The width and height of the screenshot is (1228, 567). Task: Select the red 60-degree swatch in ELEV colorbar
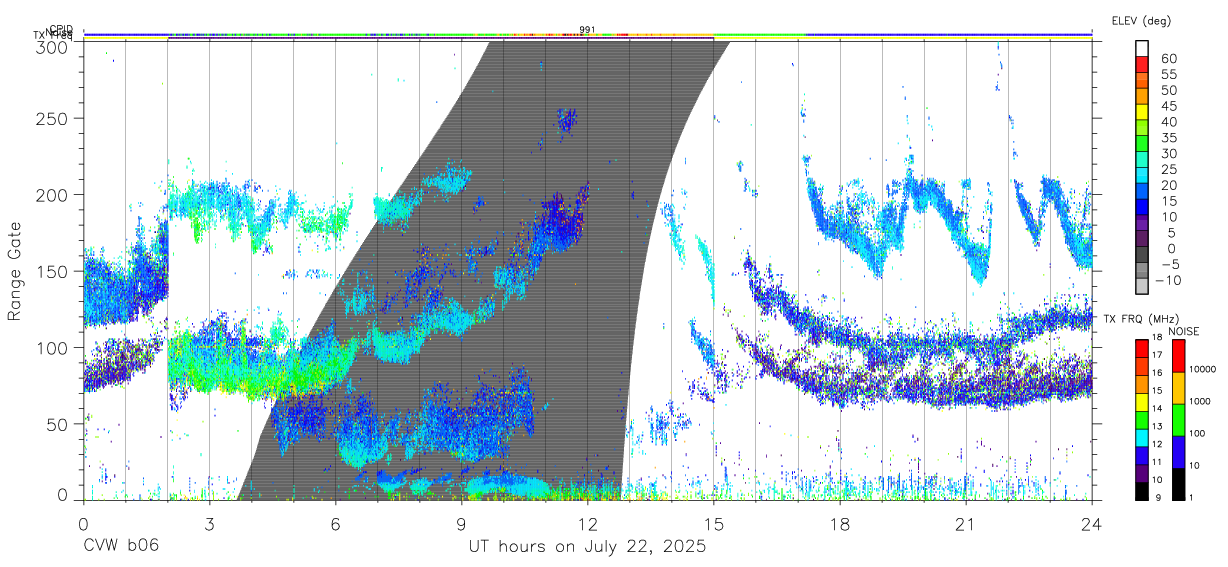tap(1142, 65)
